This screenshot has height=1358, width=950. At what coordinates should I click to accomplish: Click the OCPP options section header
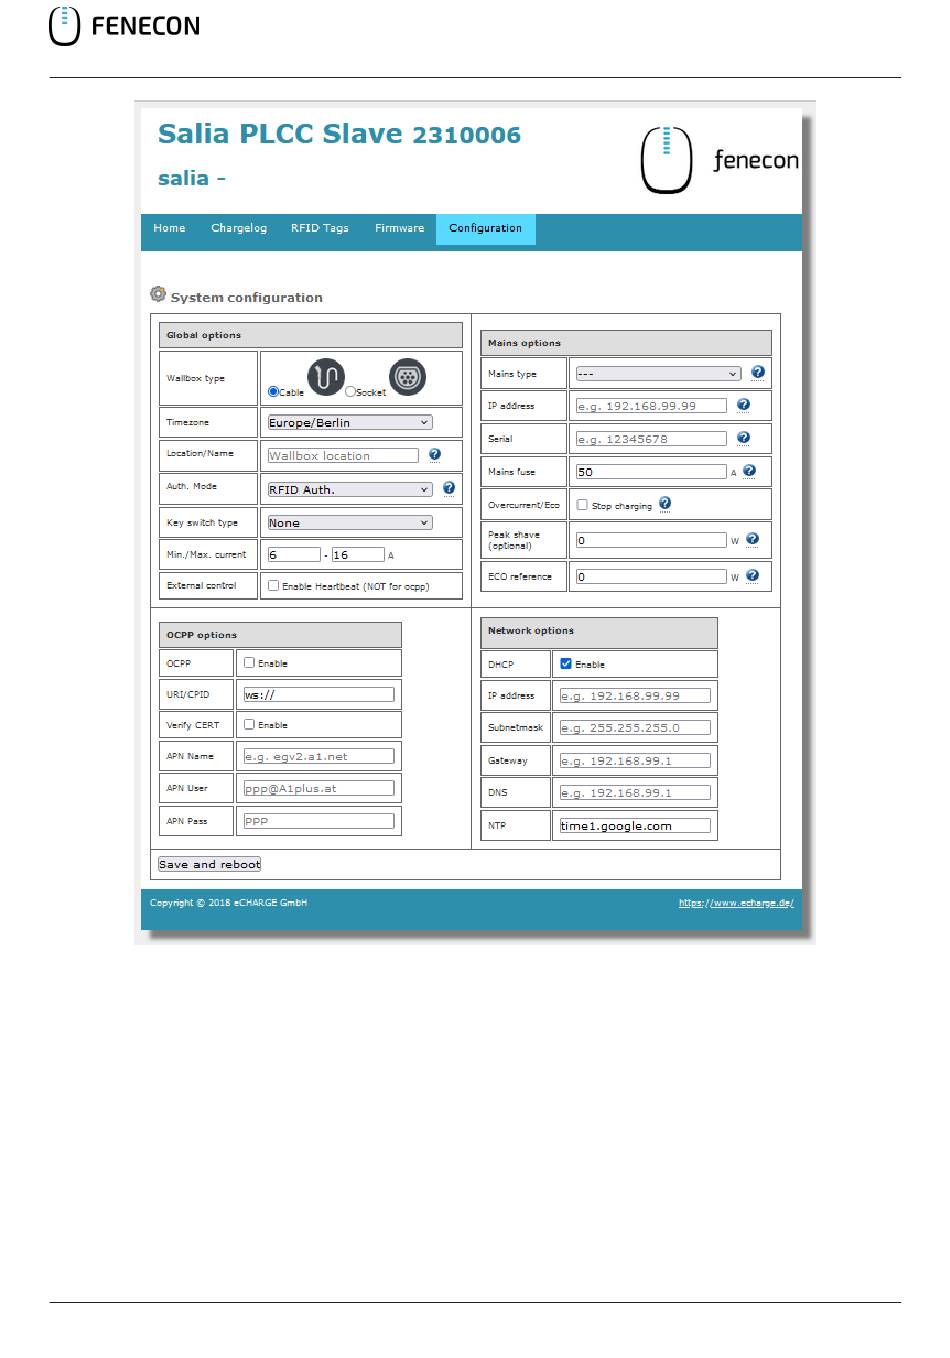pos(280,635)
